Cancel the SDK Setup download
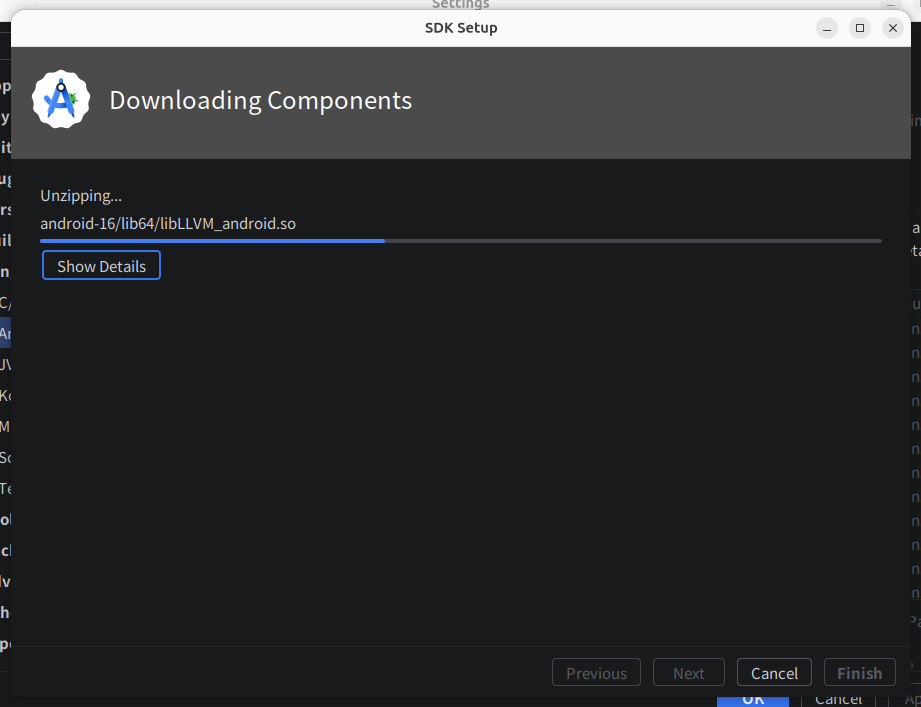The width and height of the screenshot is (921, 707). click(x=774, y=673)
